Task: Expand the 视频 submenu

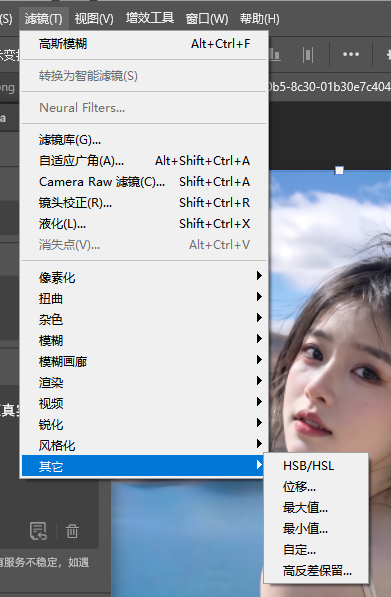Action: click(x=145, y=403)
